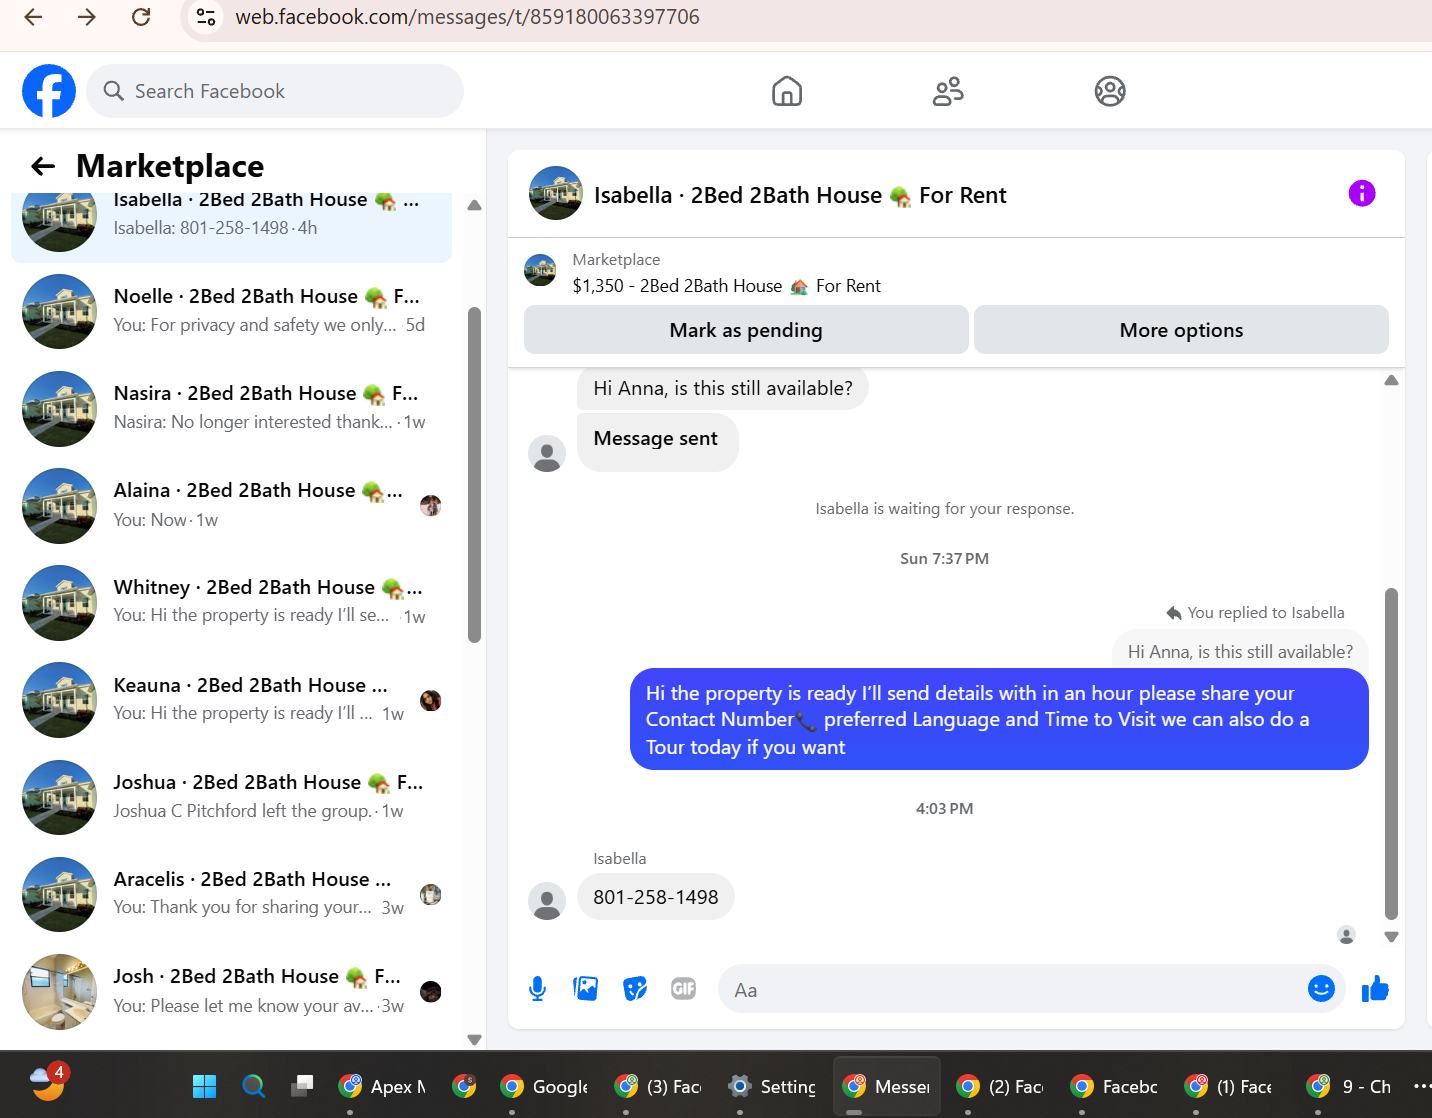Click the Facebook logo icon
The width and height of the screenshot is (1432, 1118).
pyautogui.click(x=49, y=91)
